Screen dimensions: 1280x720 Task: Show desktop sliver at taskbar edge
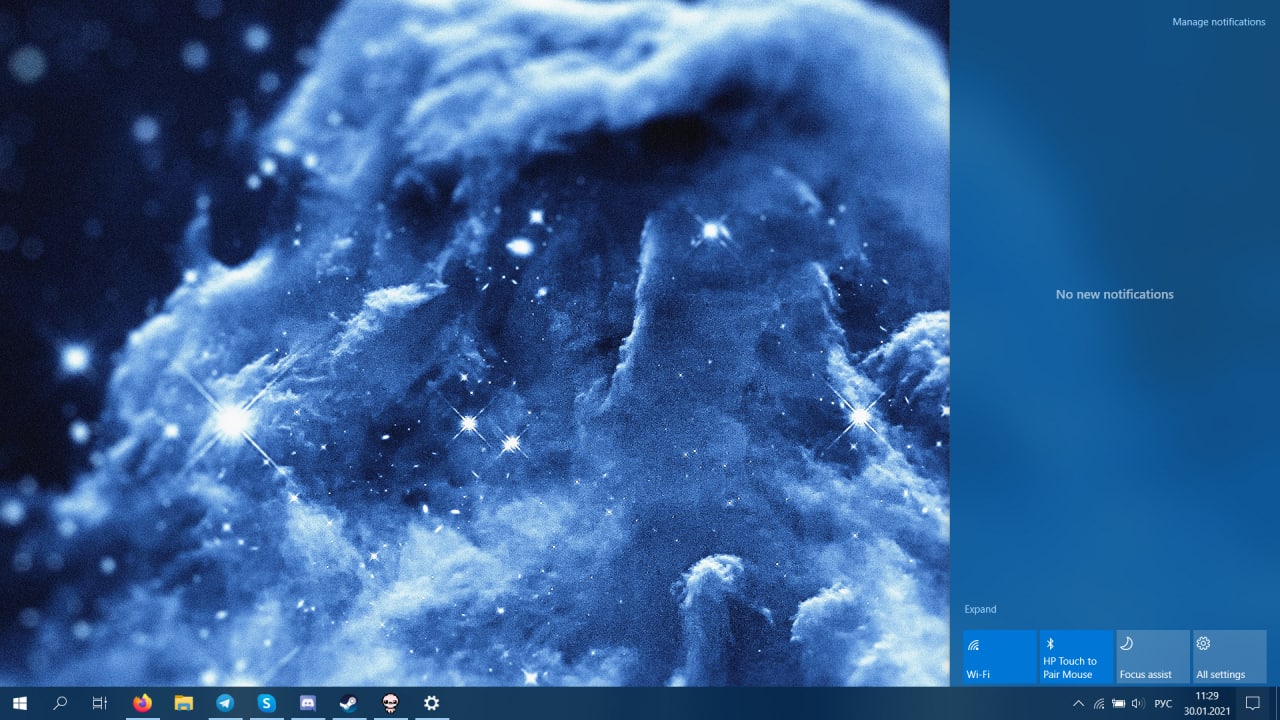click(1277, 704)
